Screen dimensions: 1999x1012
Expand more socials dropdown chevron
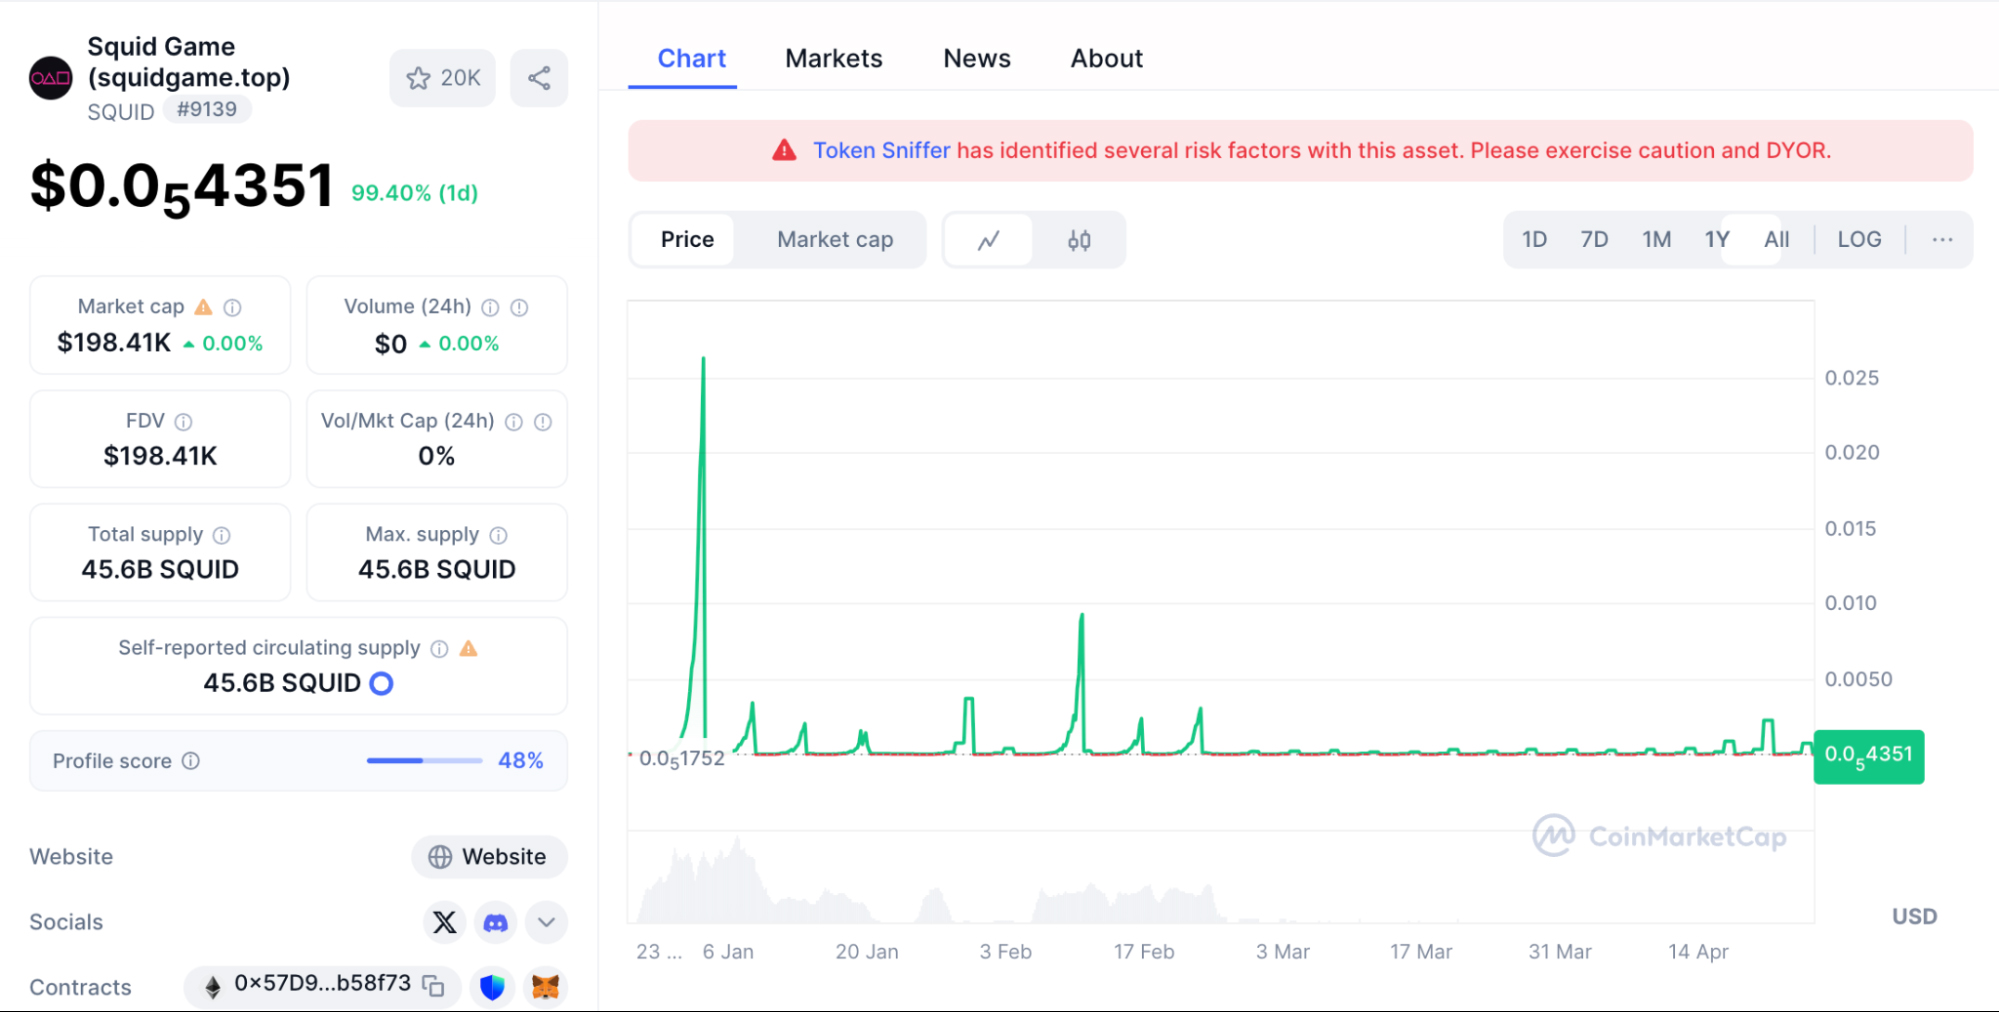click(546, 922)
